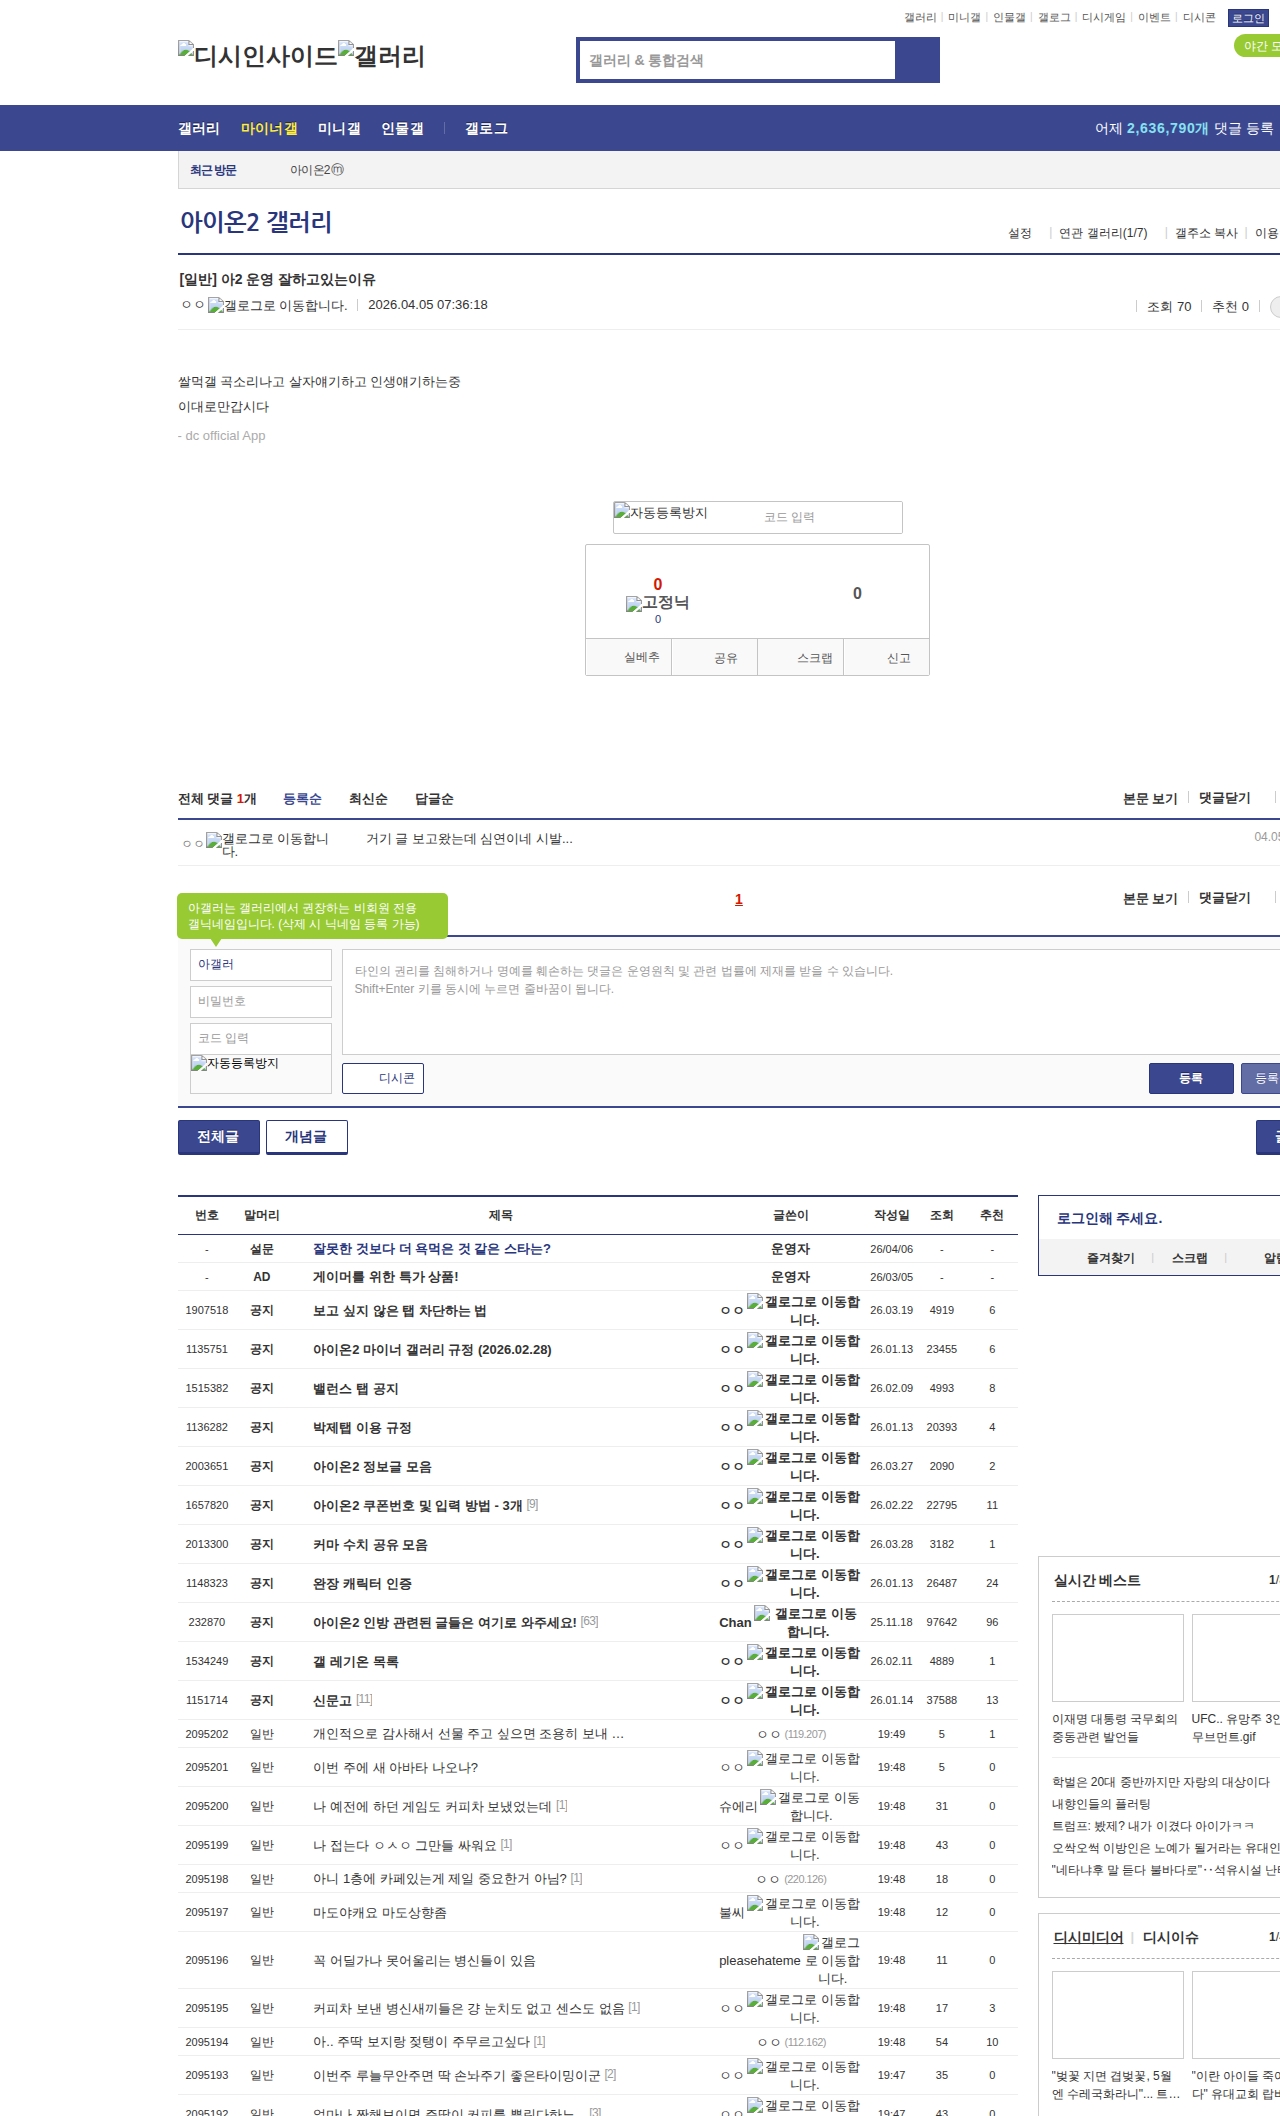The image size is (1280, 2116).
Task: Select 마이너갤 in the navigation bar
Action: point(269,129)
